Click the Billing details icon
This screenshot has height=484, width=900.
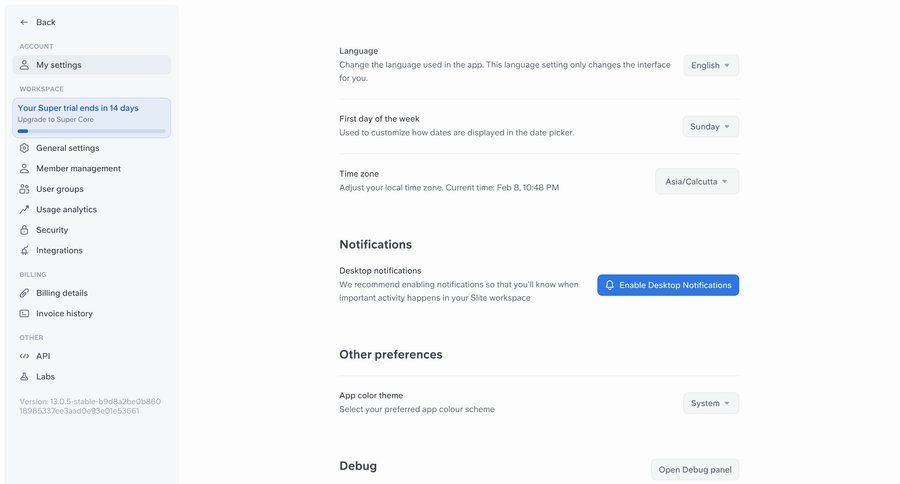(25, 293)
